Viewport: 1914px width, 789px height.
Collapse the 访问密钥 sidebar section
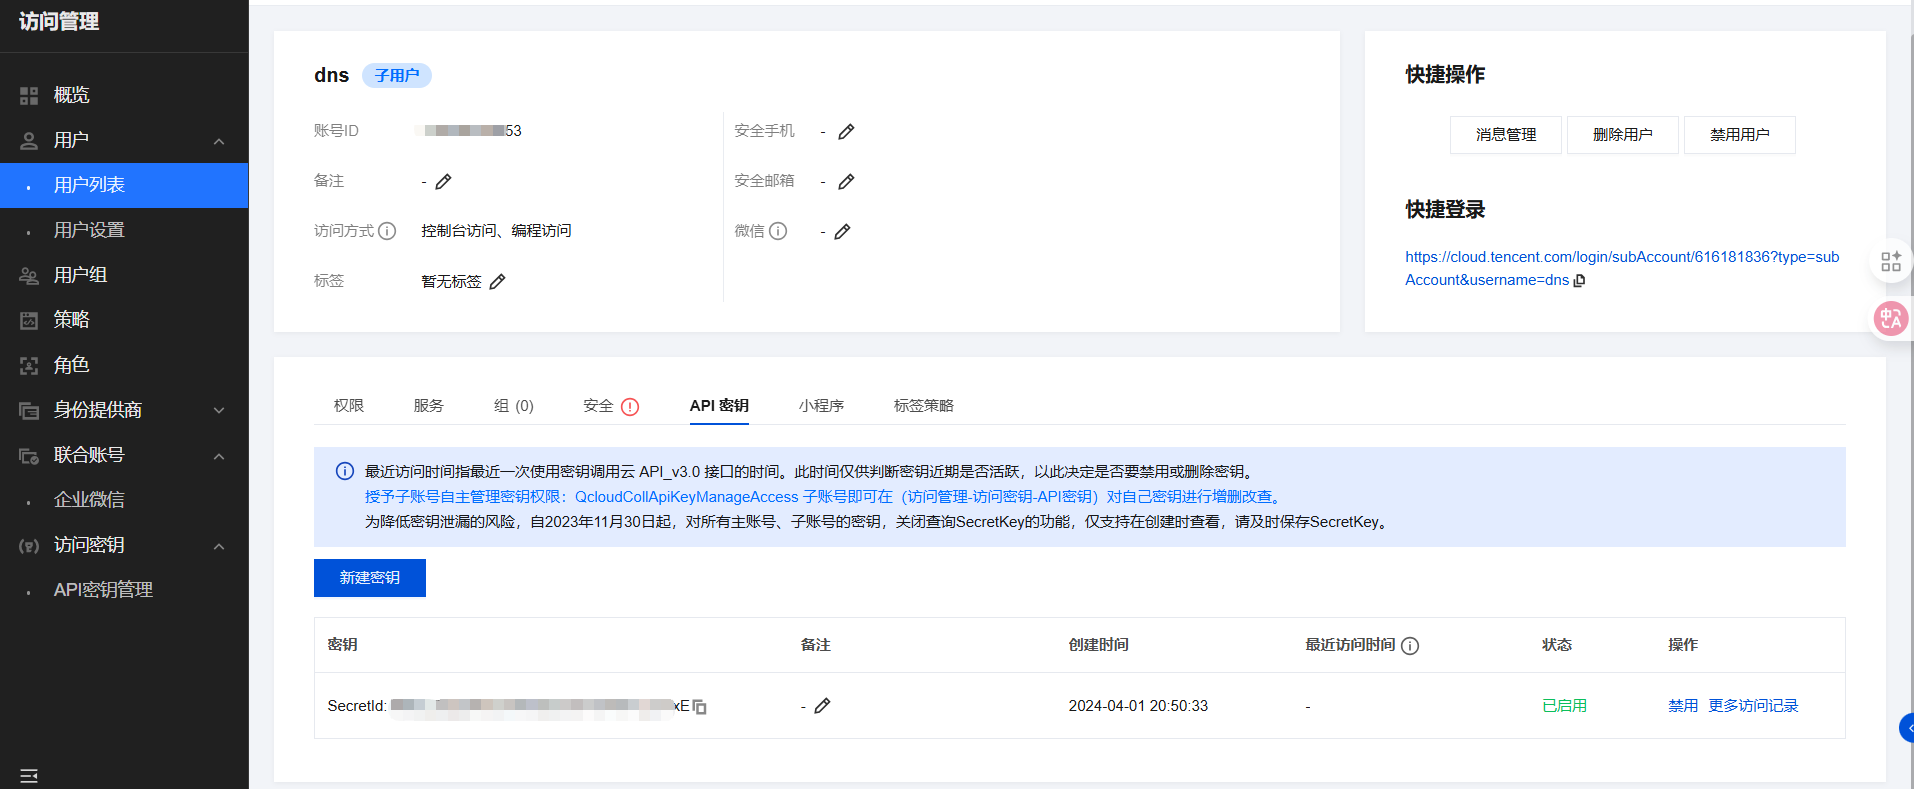click(x=219, y=546)
